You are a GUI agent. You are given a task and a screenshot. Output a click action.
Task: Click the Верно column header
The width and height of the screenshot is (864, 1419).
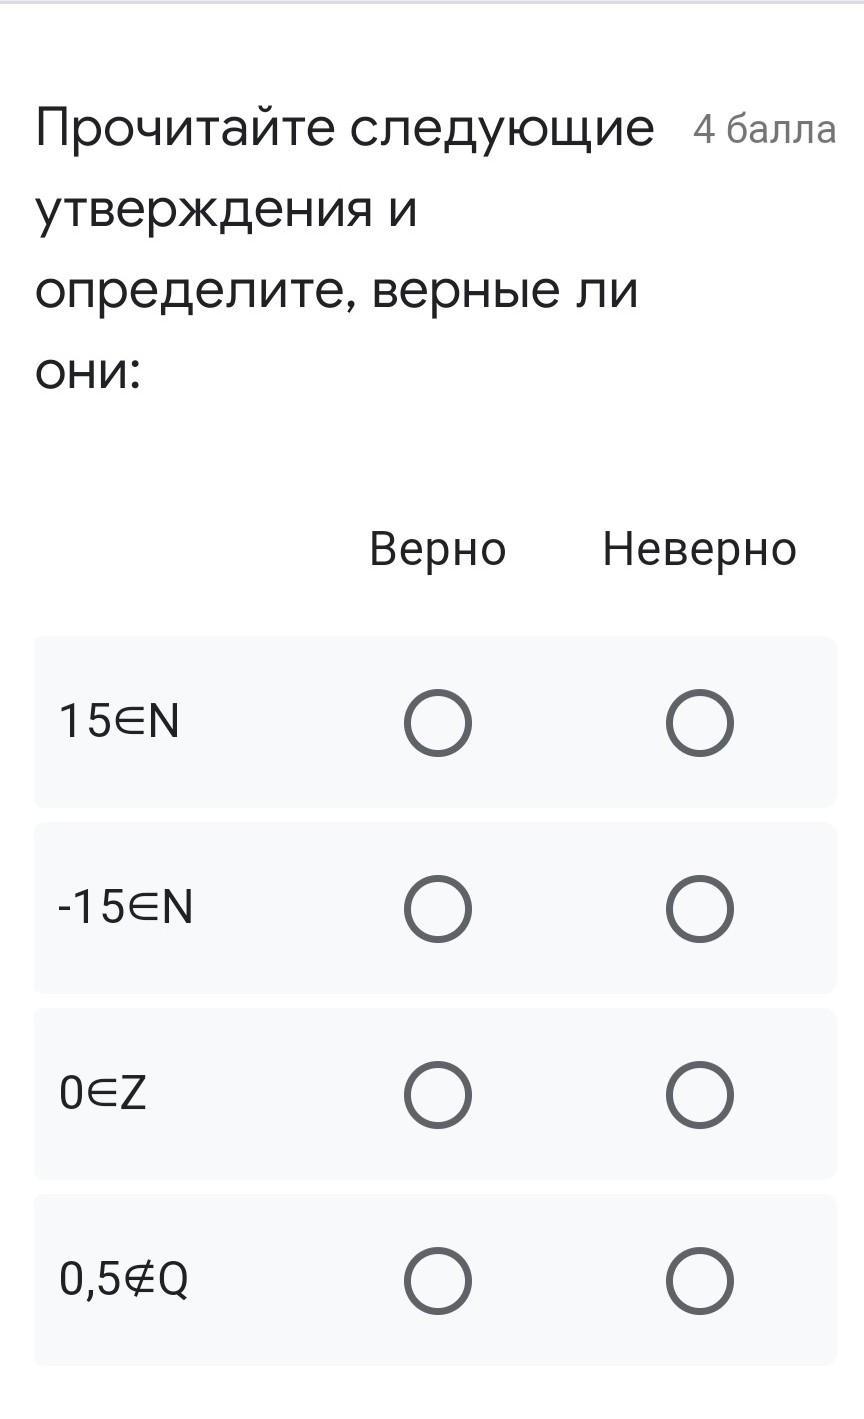(x=438, y=549)
